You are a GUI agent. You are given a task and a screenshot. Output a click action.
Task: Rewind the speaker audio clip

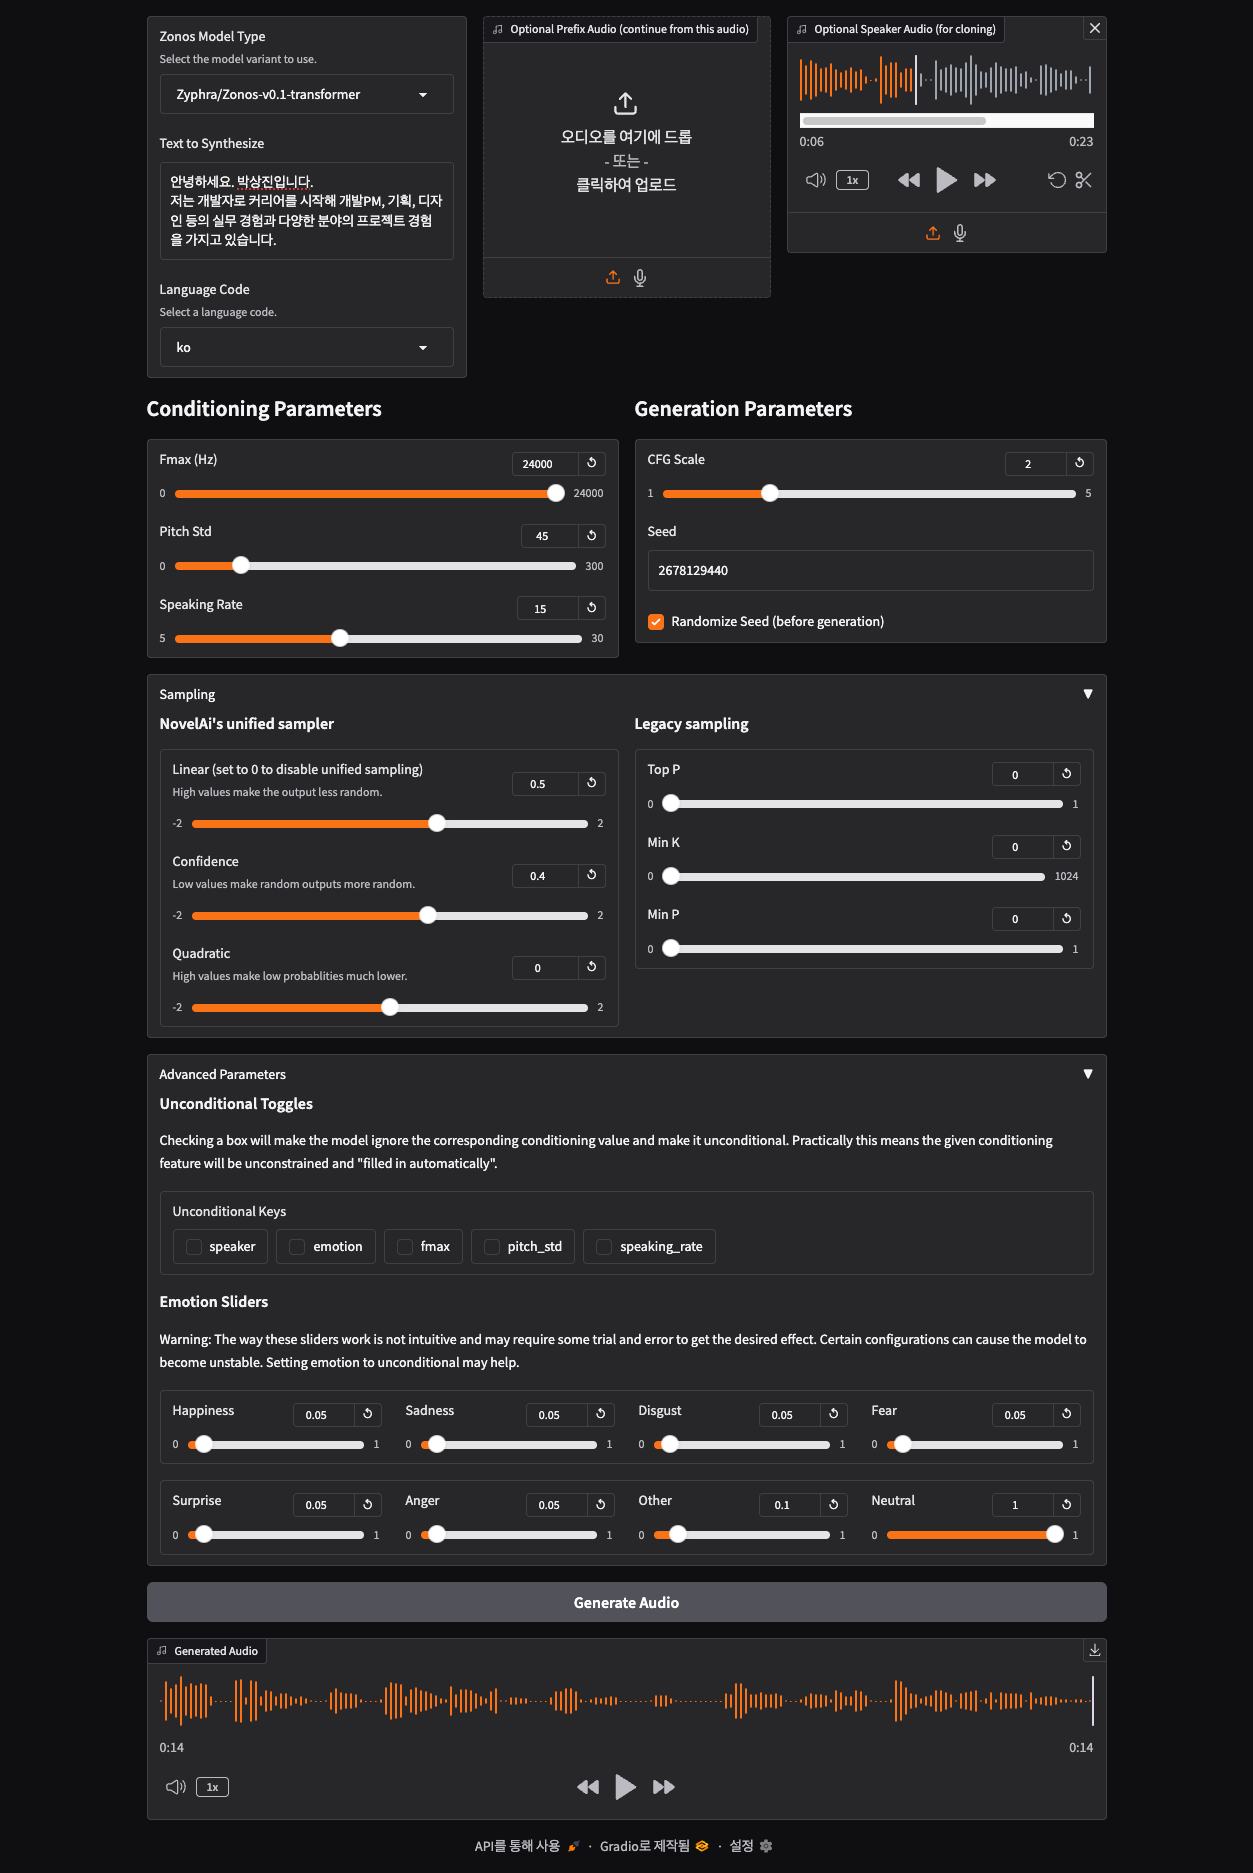908,180
